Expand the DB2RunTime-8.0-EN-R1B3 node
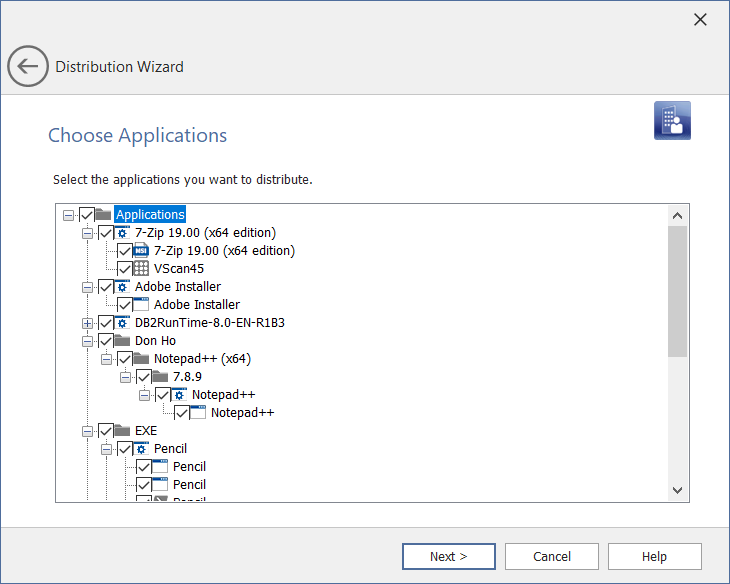This screenshot has width=730, height=584. click(x=88, y=323)
